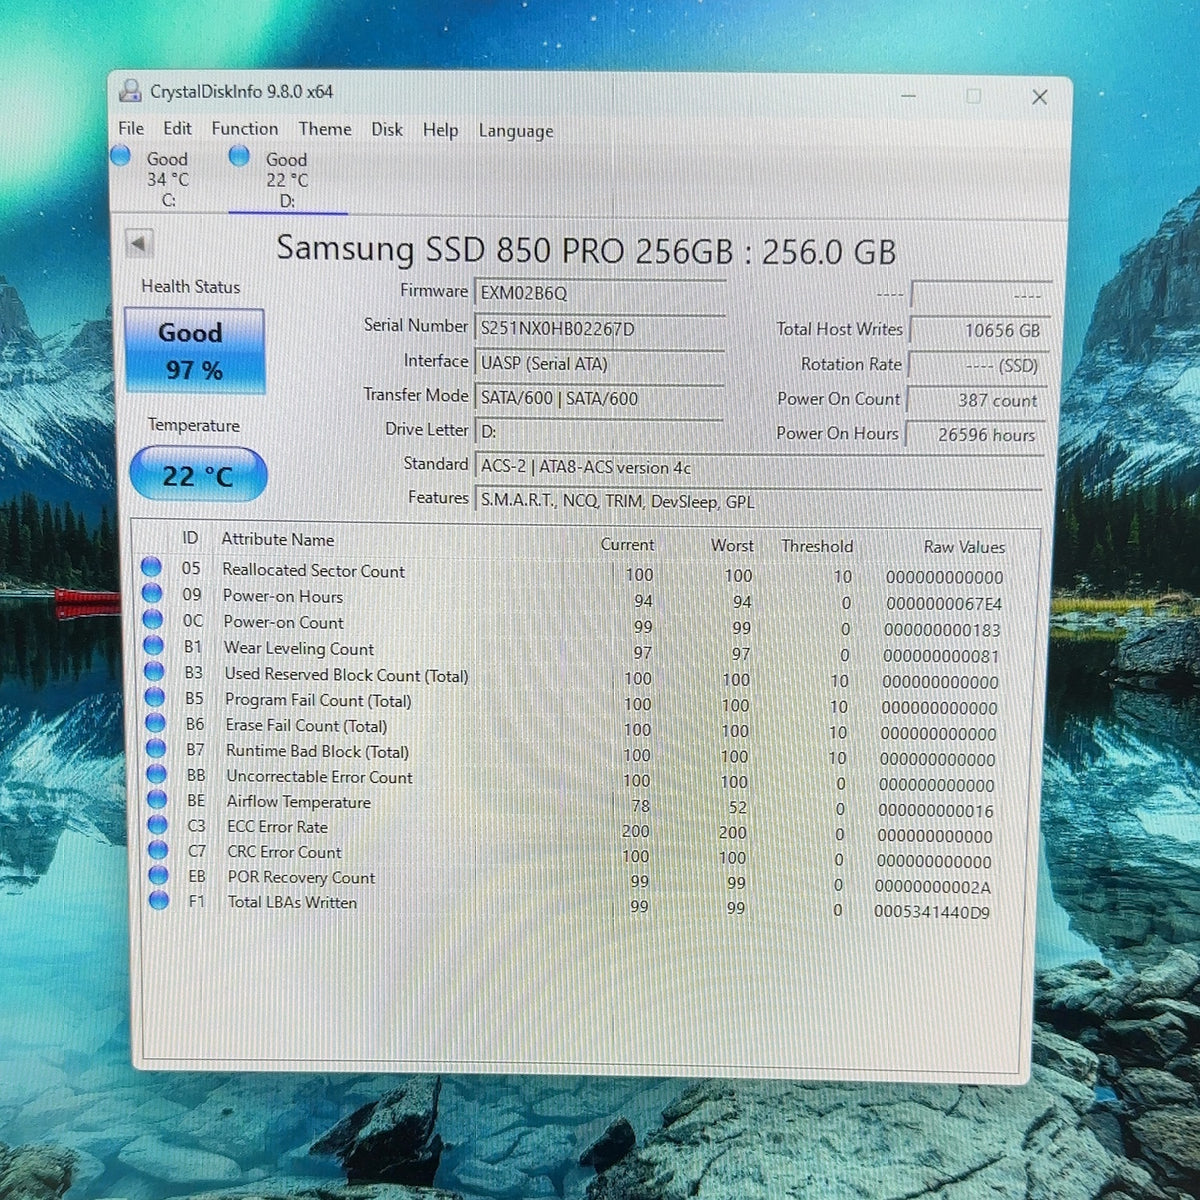Click status orb of Power-on Hours row
The width and height of the screenshot is (1200, 1200).
(x=152, y=593)
